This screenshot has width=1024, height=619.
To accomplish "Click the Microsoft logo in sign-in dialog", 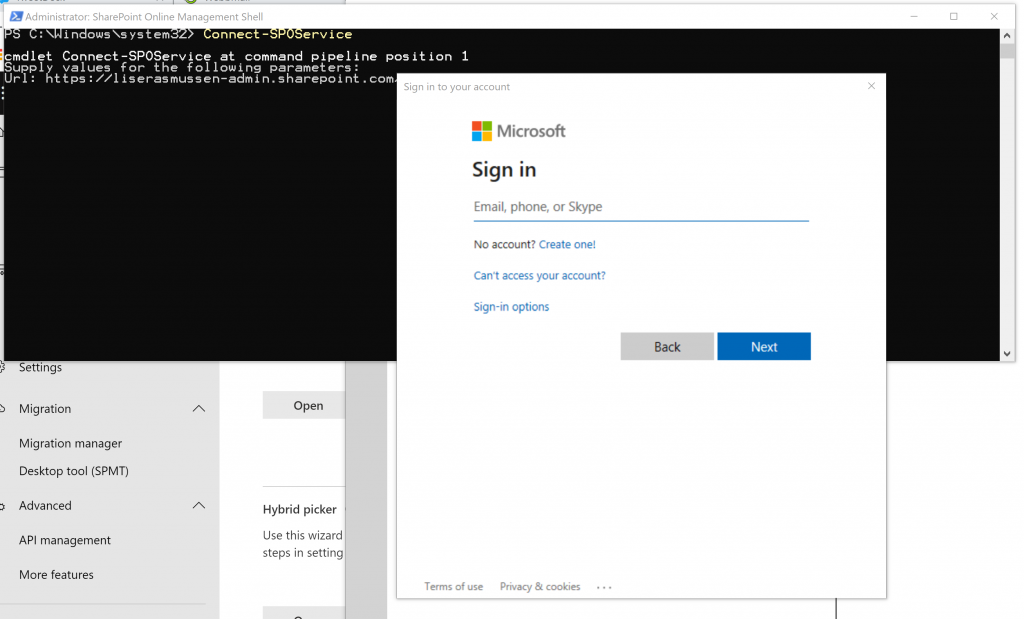I will pyautogui.click(x=519, y=131).
